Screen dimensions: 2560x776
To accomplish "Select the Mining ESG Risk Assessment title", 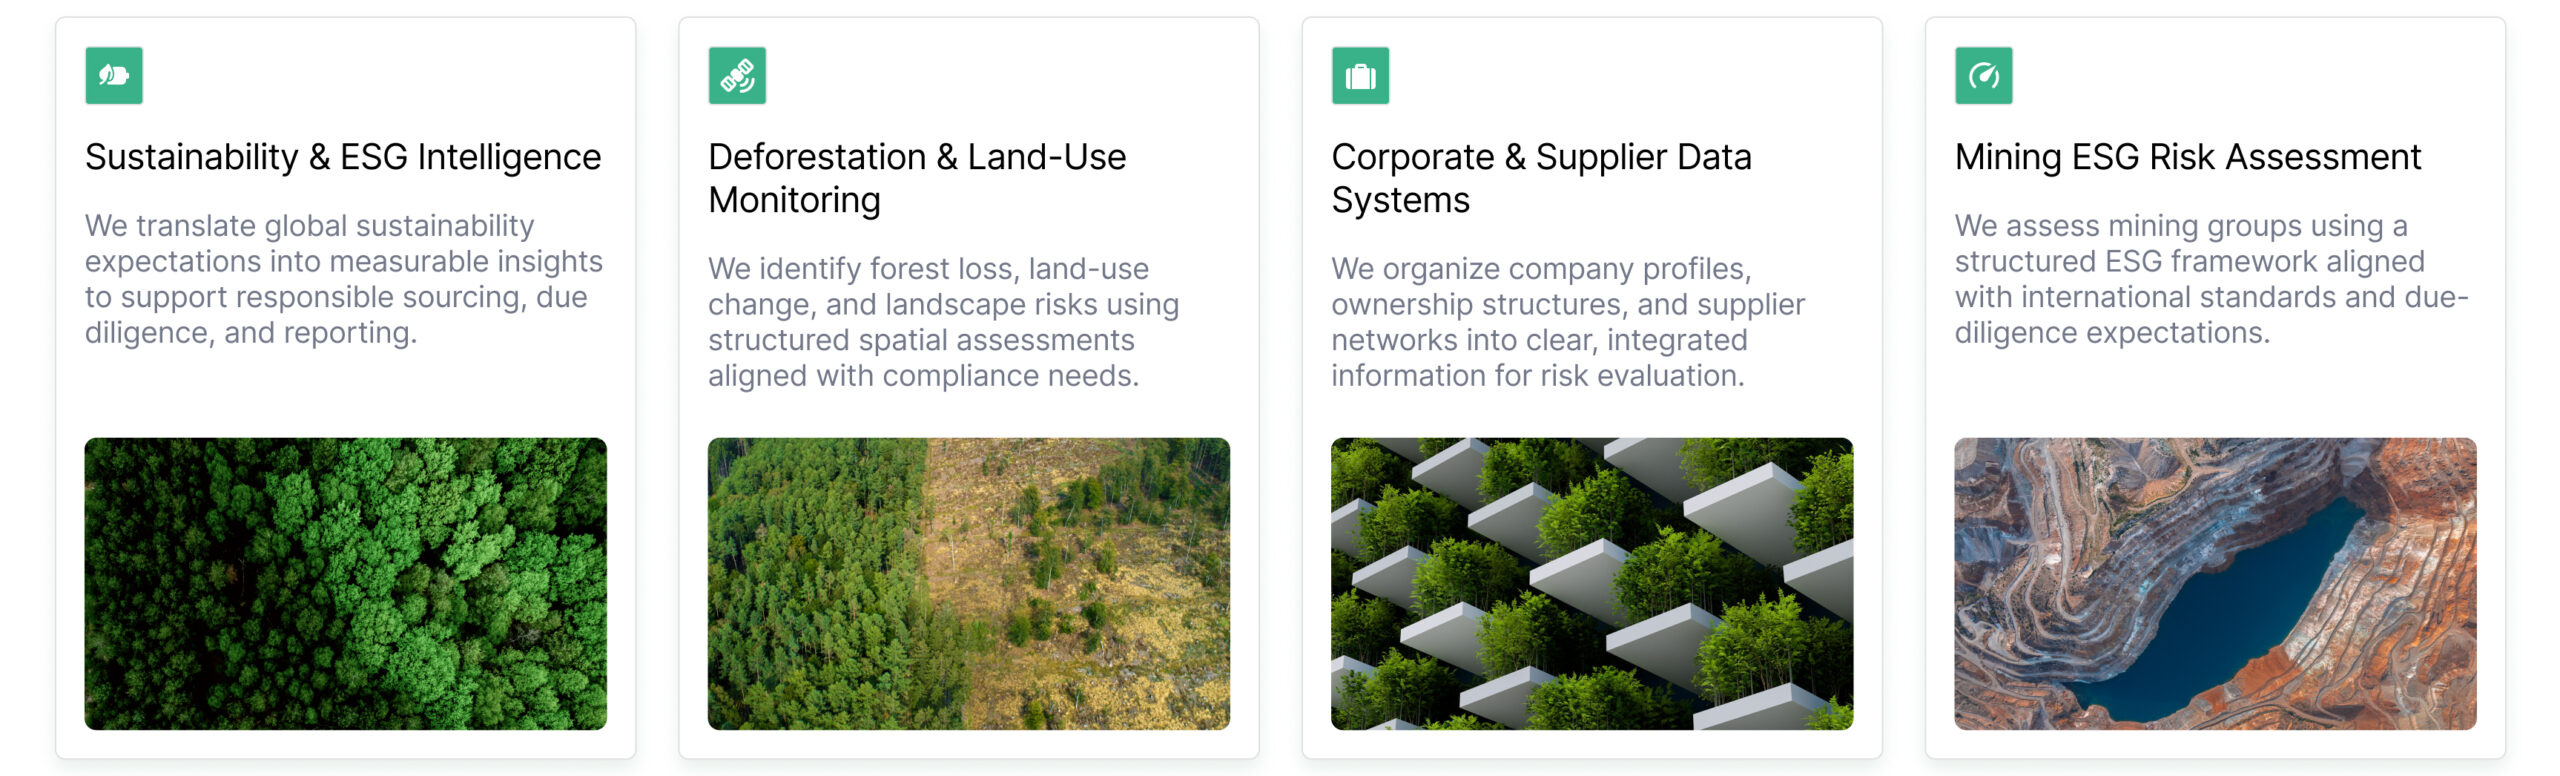I will pyautogui.click(x=2187, y=157).
